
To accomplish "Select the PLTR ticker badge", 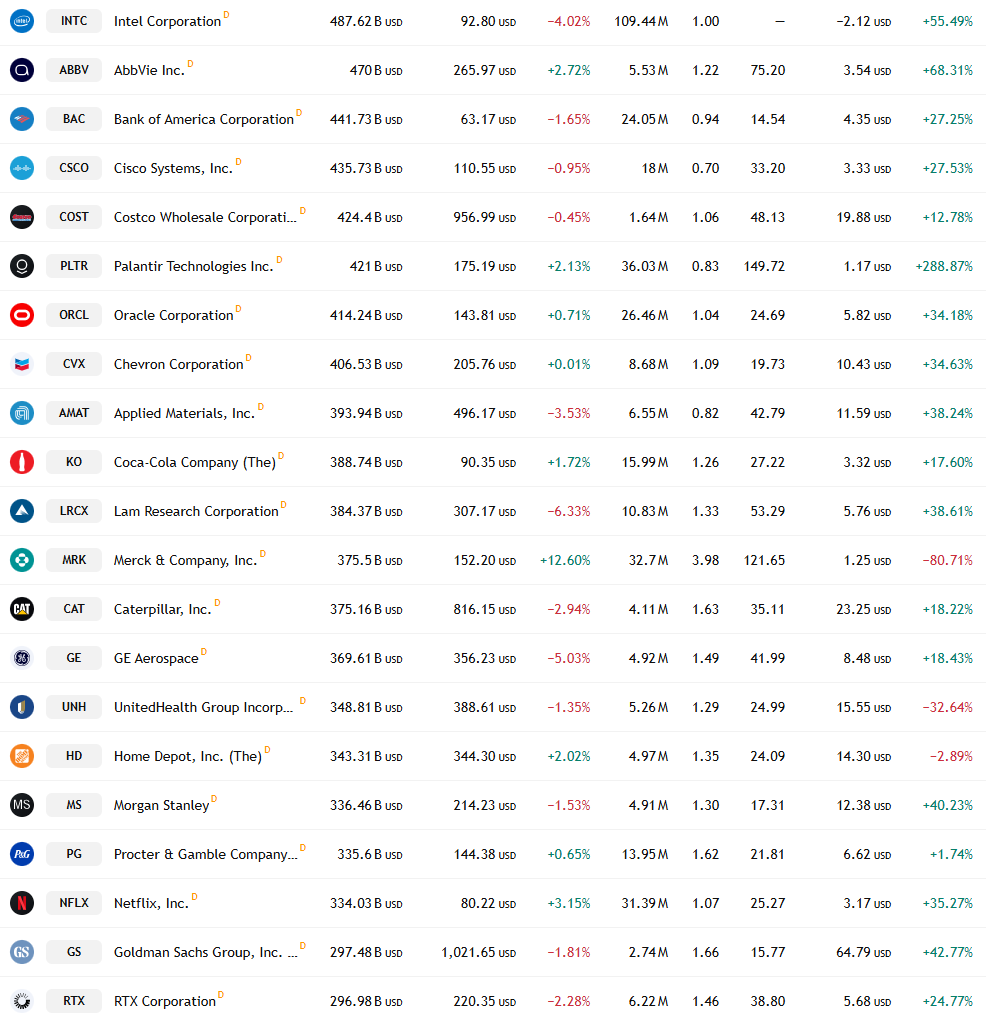I will (74, 266).
